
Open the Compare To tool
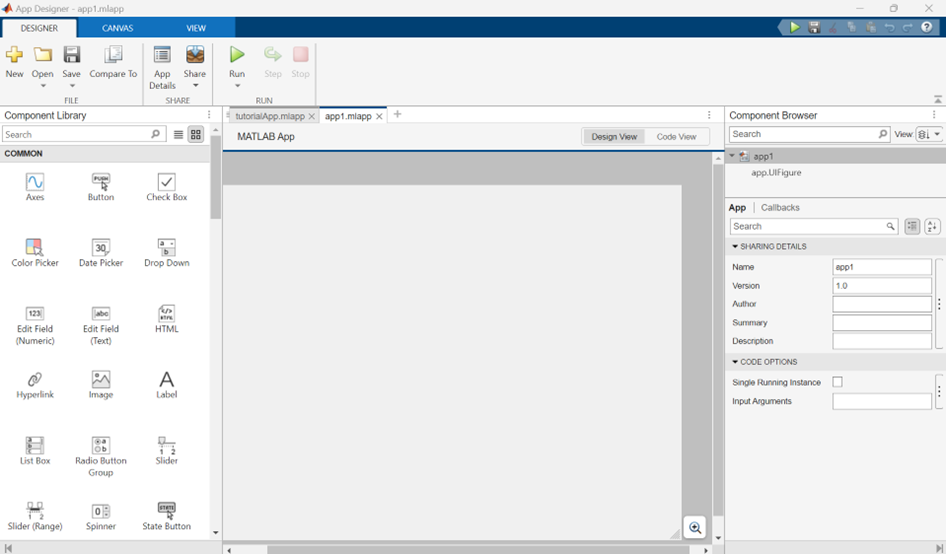point(113,62)
